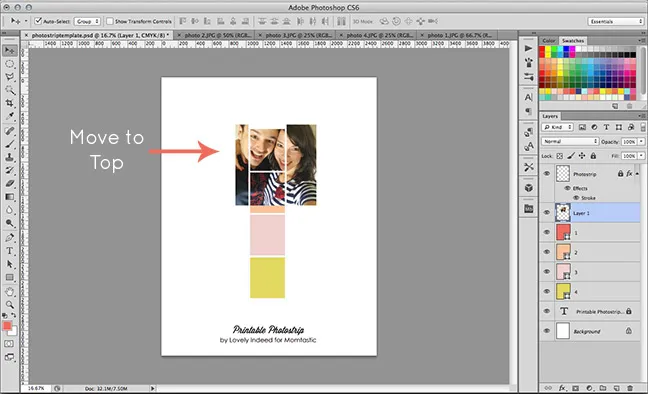Select the Blur tool
Image resolution: width=648 pixels, height=394 pixels.
click(9, 210)
